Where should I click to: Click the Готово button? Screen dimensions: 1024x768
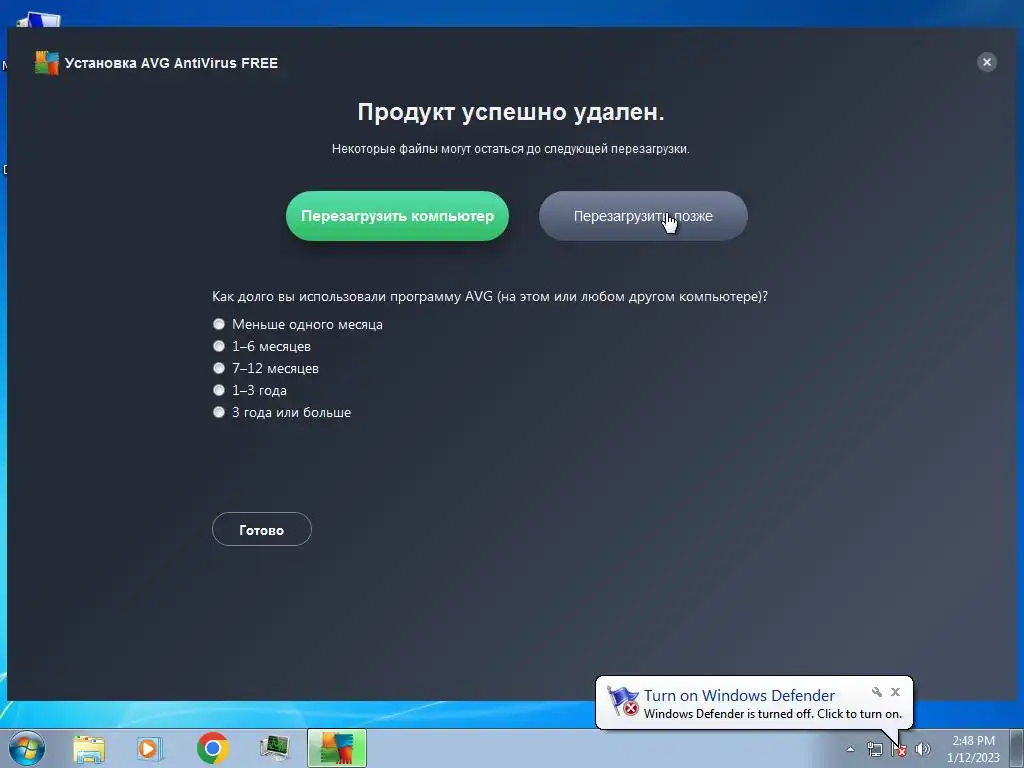262,530
